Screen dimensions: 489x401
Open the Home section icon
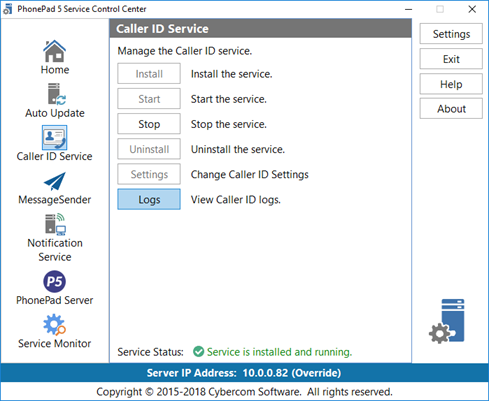pyautogui.click(x=54, y=51)
